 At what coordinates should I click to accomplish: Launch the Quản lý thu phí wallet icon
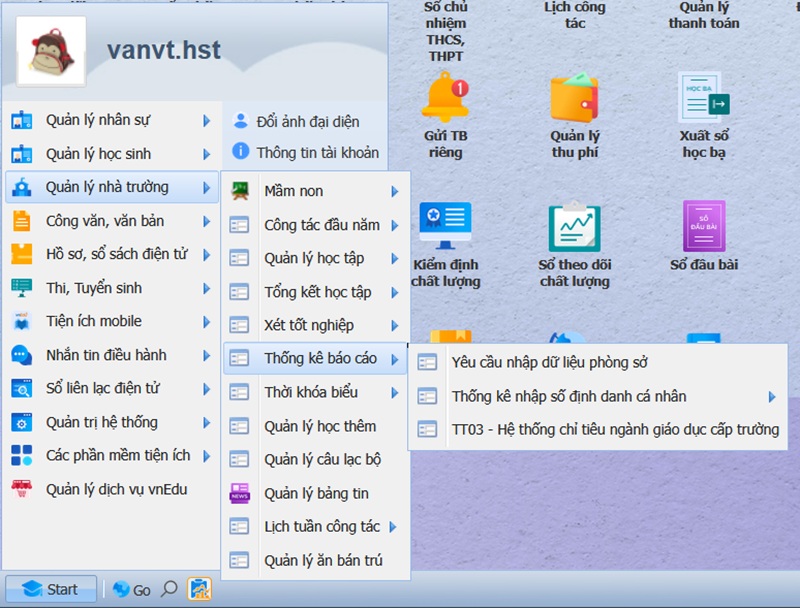tap(574, 97)
